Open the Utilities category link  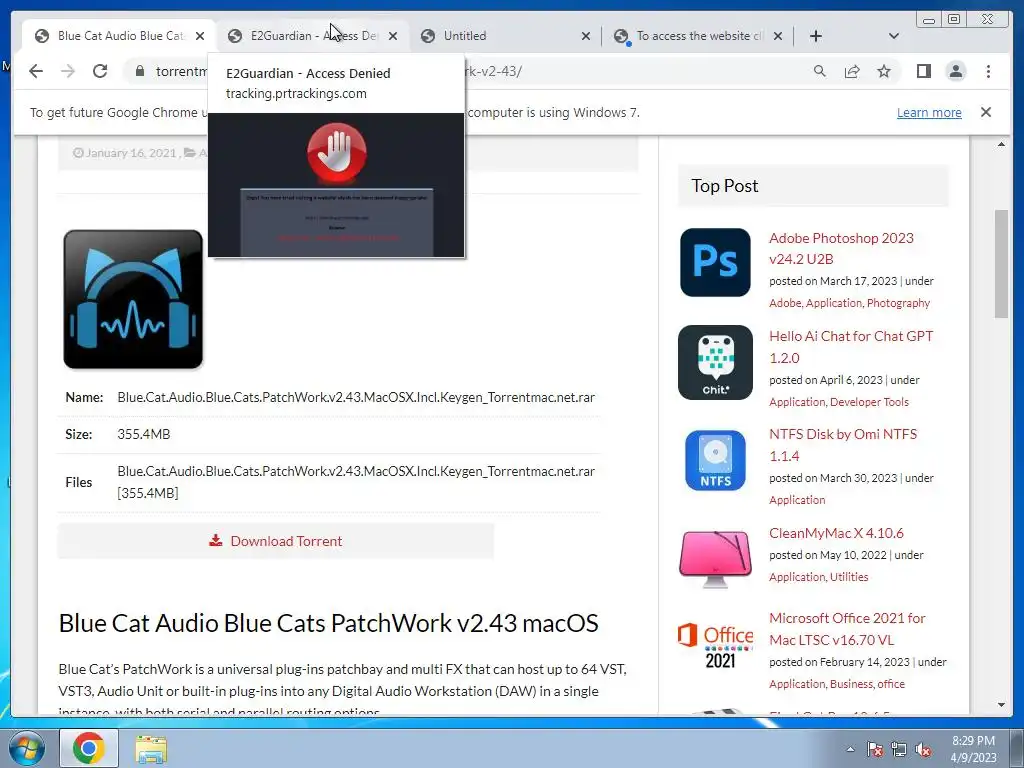[x=849, y=577]
